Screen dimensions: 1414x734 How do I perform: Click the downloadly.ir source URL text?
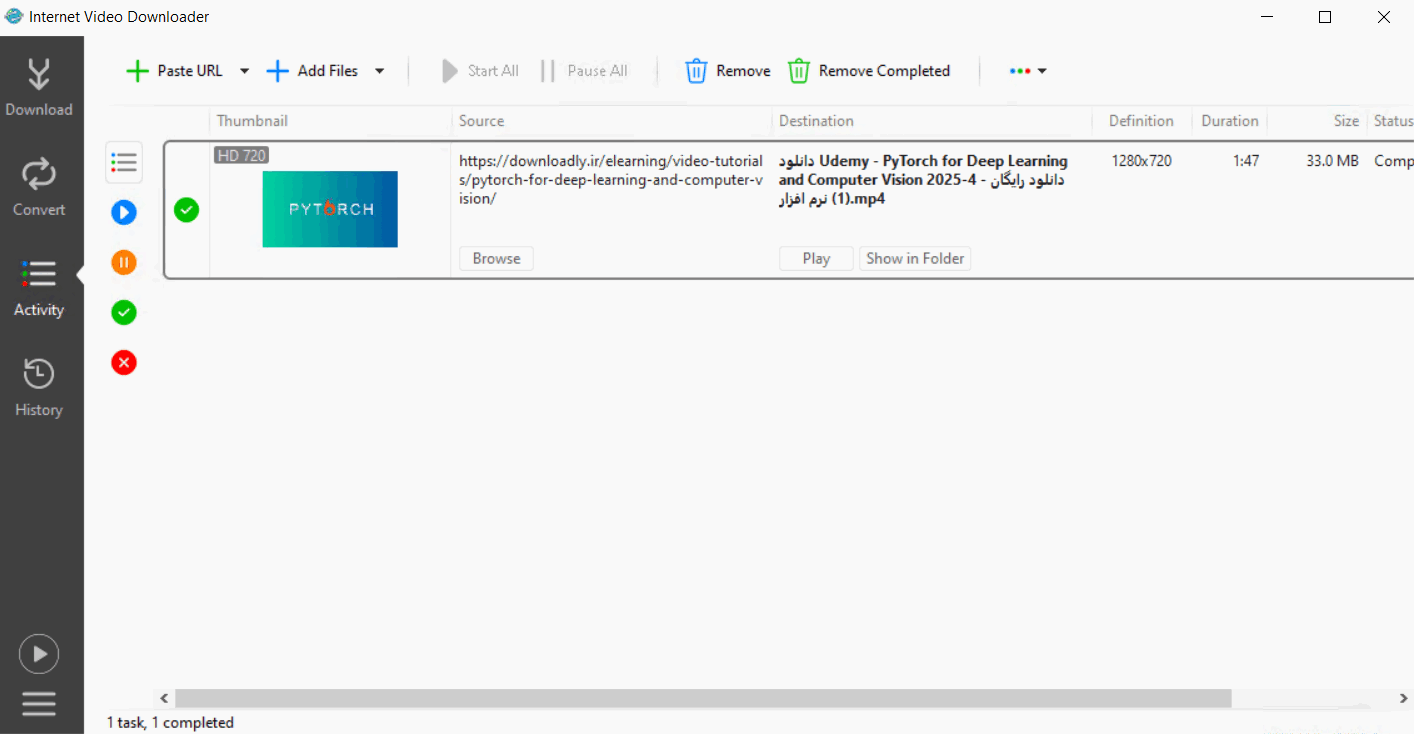611,180
